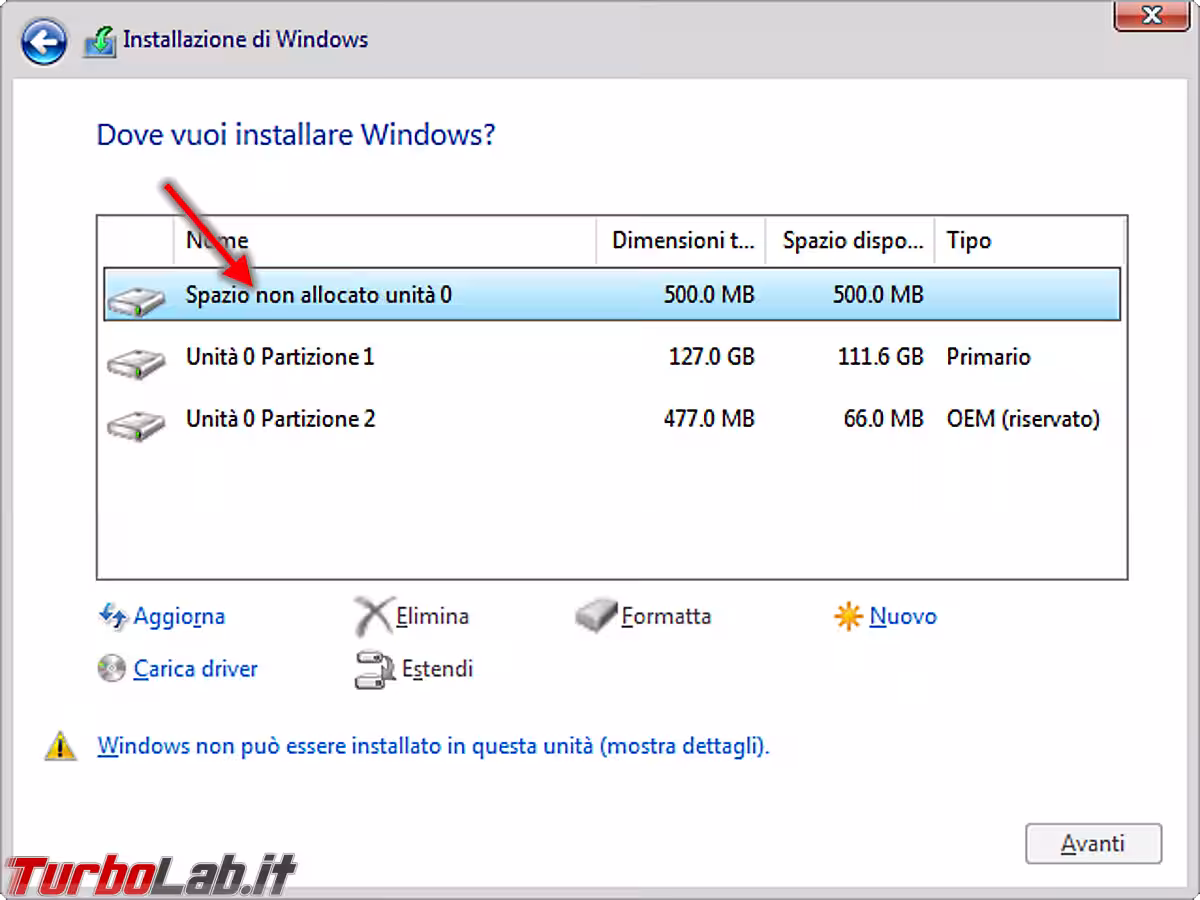Click the Nuovo starburst icon
The width and height of the screenshot is (1200, 900).
[847, 617]
